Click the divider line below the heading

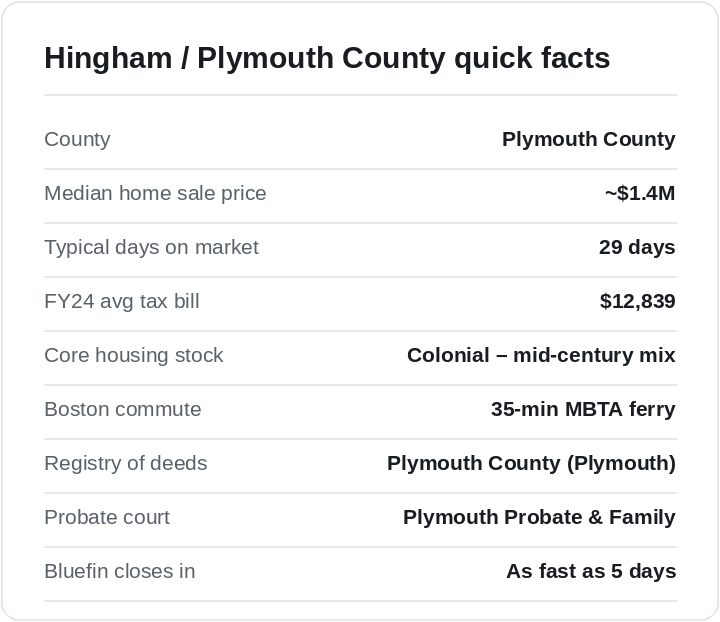[360, 95]
